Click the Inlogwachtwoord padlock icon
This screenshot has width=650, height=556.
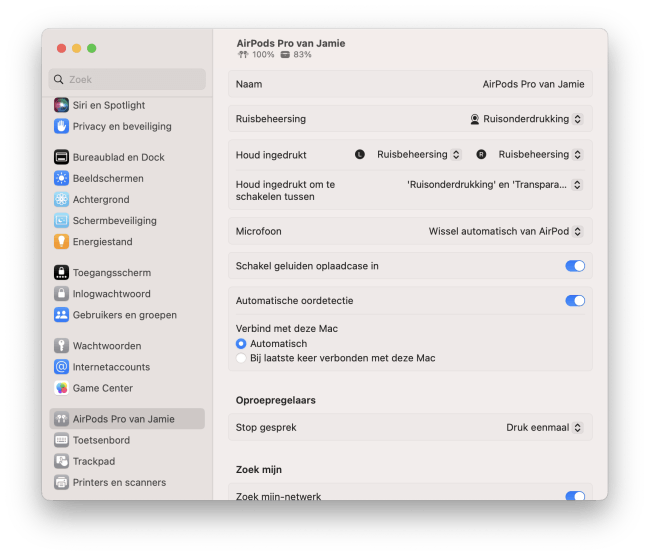(x=61, y=294)
